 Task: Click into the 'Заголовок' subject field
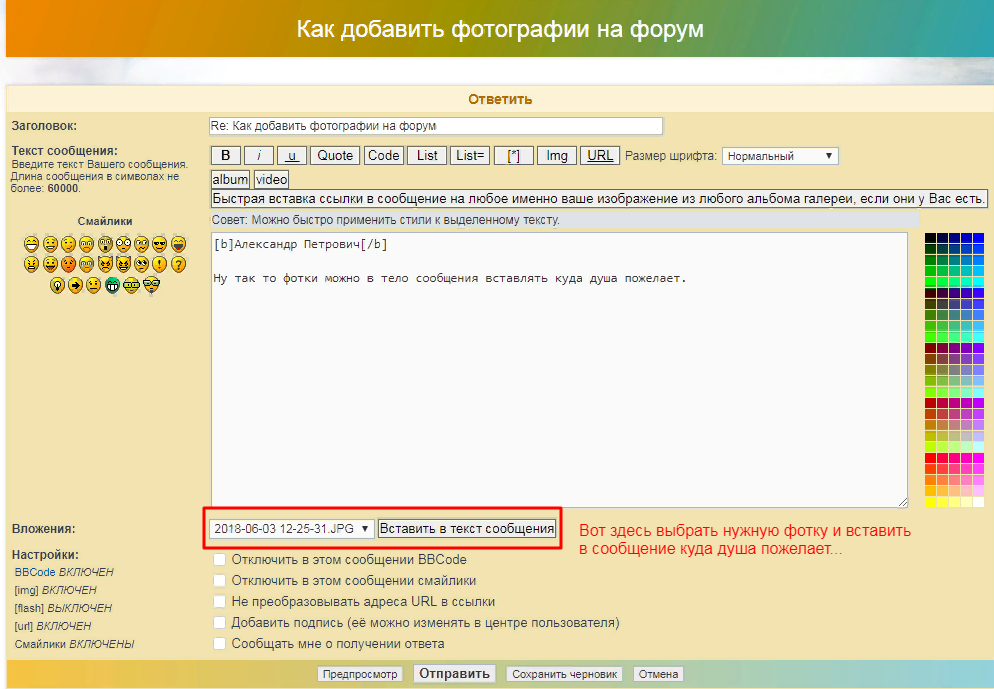coord(435,126)
